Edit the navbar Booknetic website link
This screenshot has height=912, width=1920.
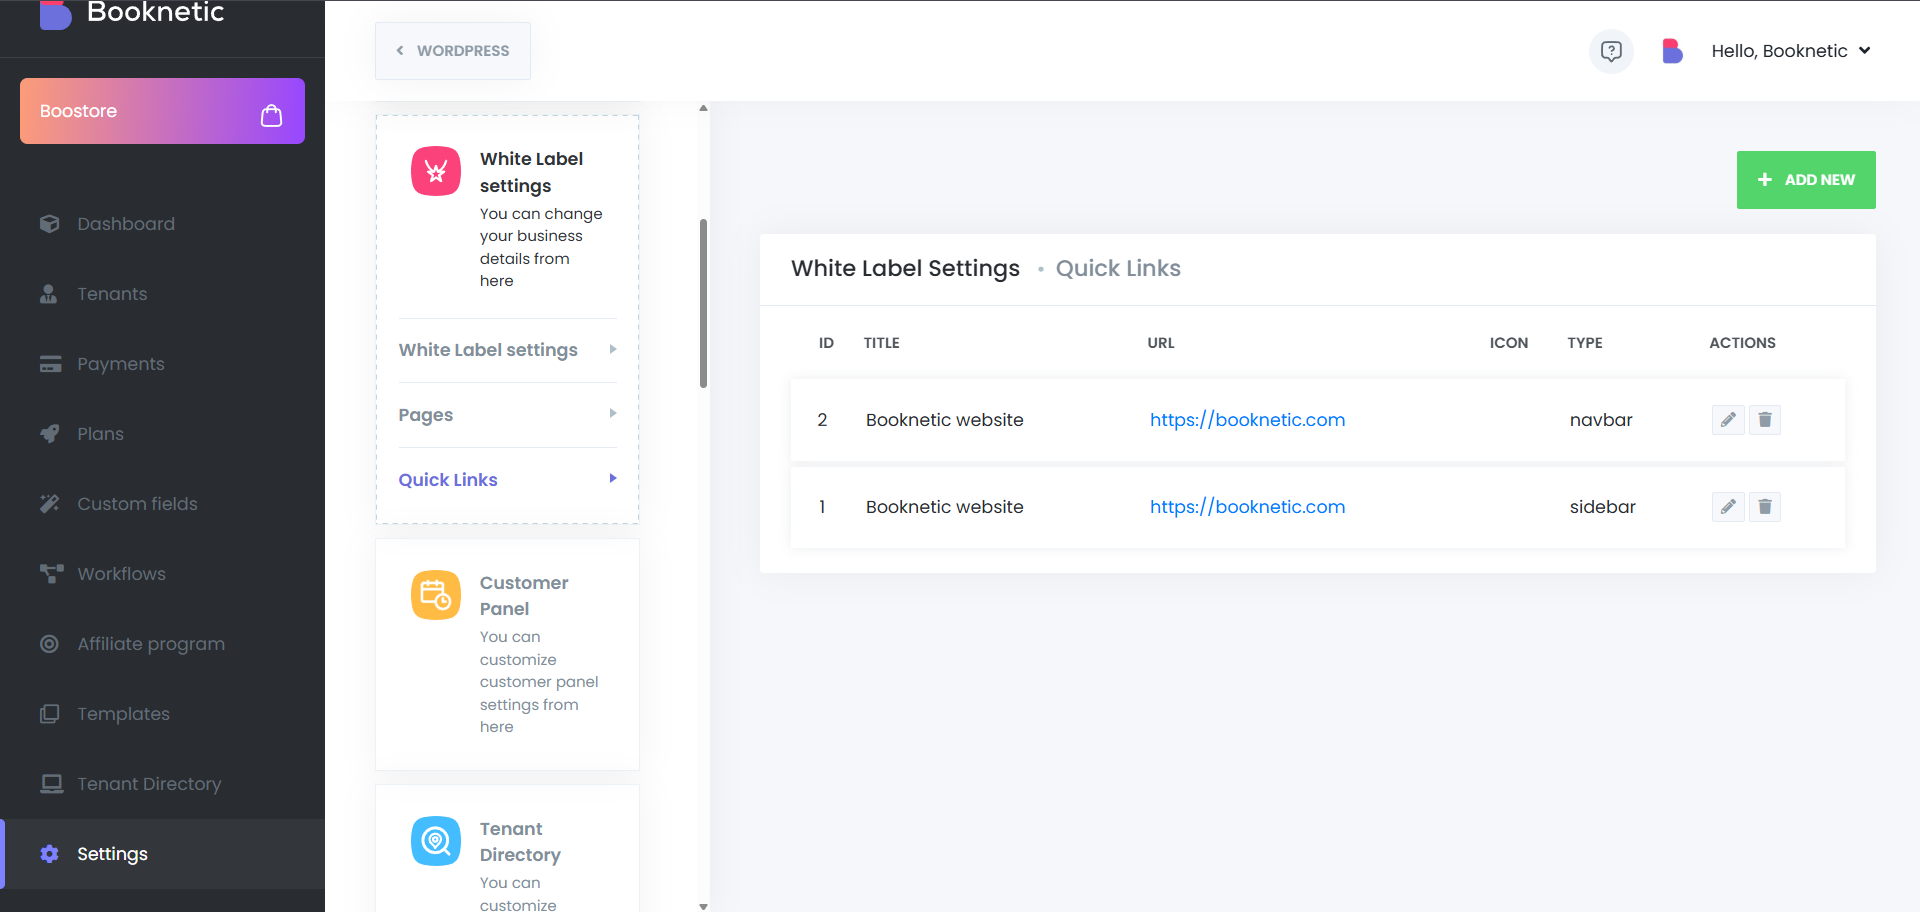pyautogui.click(x=1728, y=420)
